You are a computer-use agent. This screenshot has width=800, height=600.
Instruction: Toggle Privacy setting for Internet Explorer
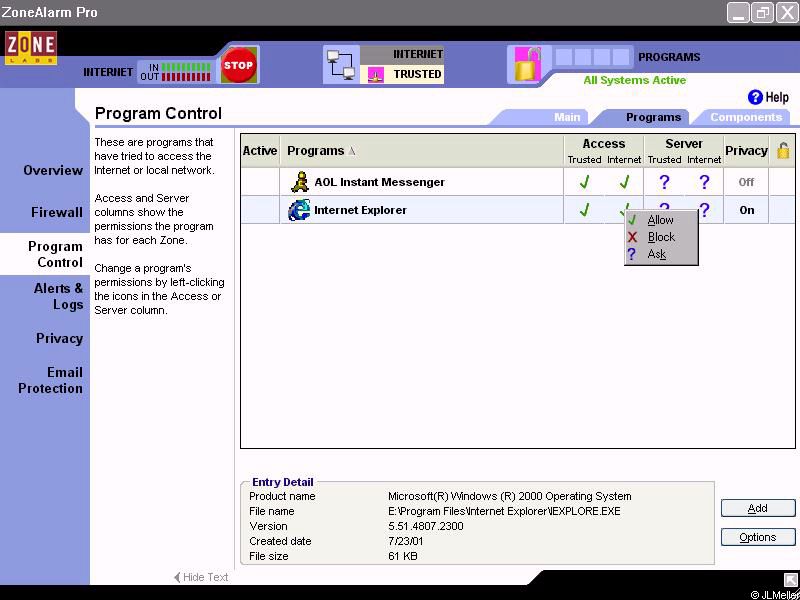[746, 210]
